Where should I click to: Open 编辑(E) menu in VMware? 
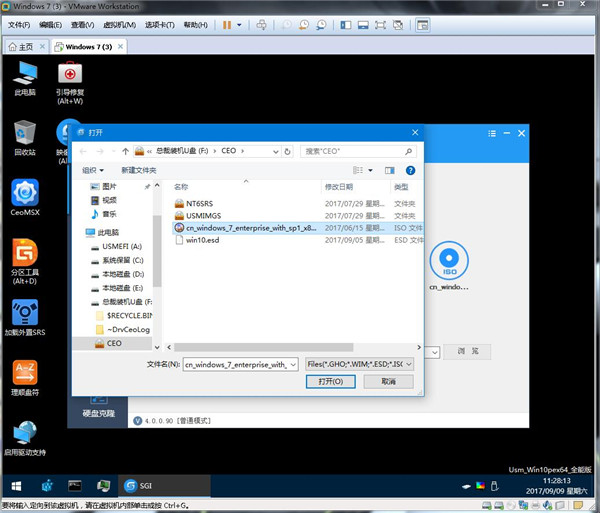point(50,25)
